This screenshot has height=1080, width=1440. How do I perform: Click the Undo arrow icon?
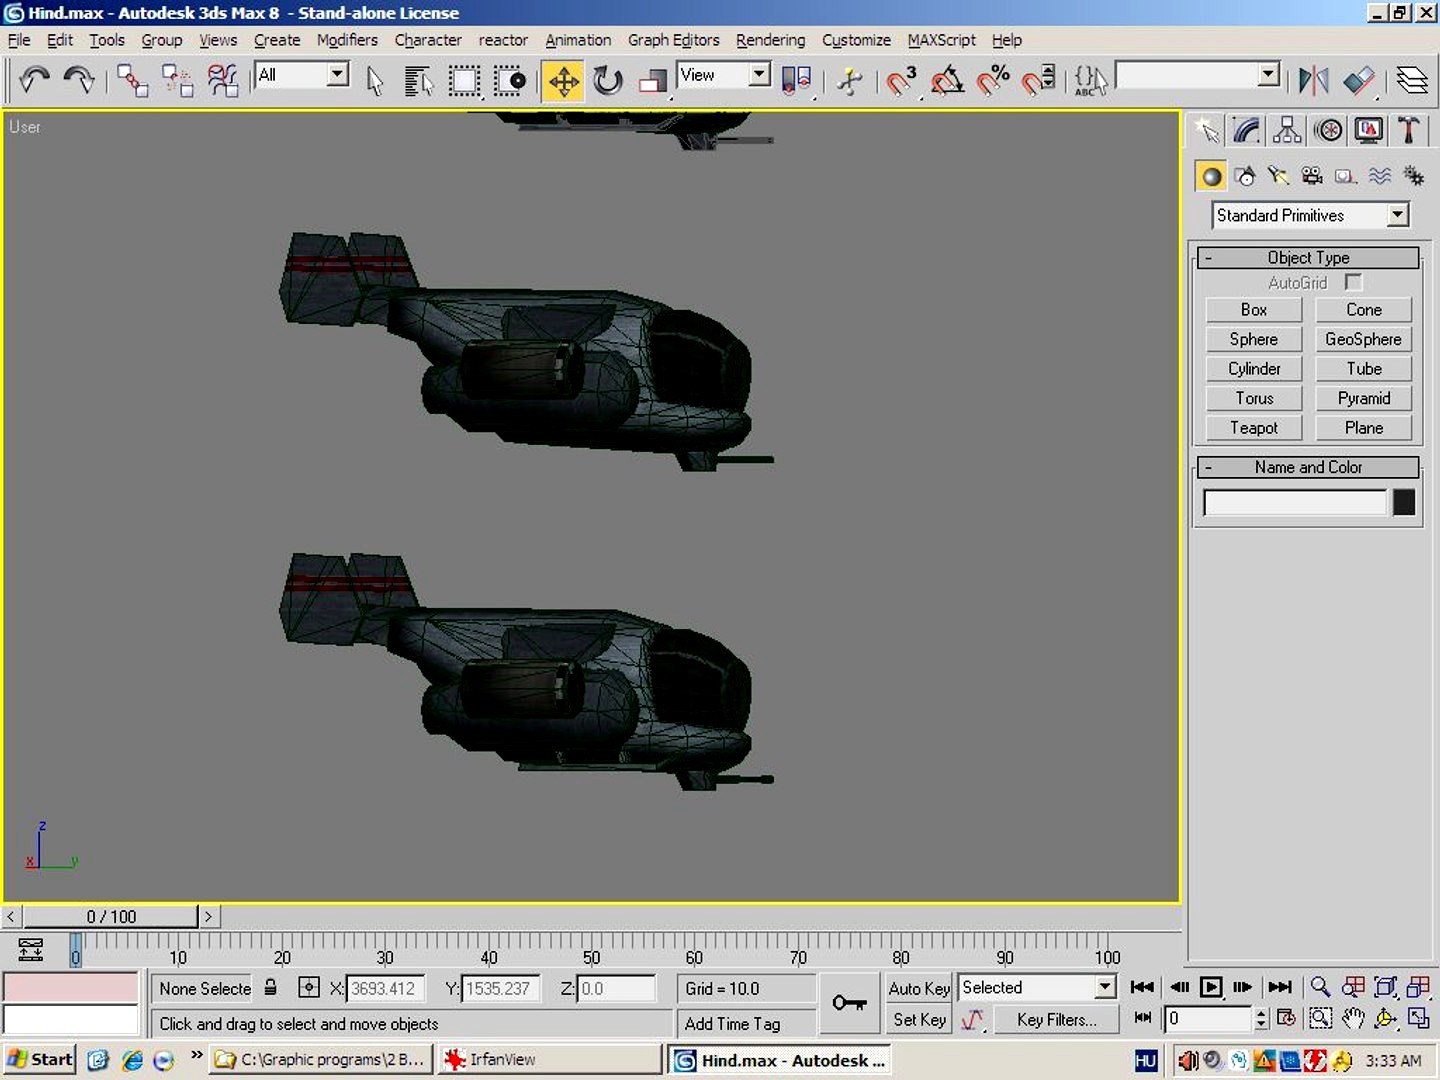[x=34, y=81]
